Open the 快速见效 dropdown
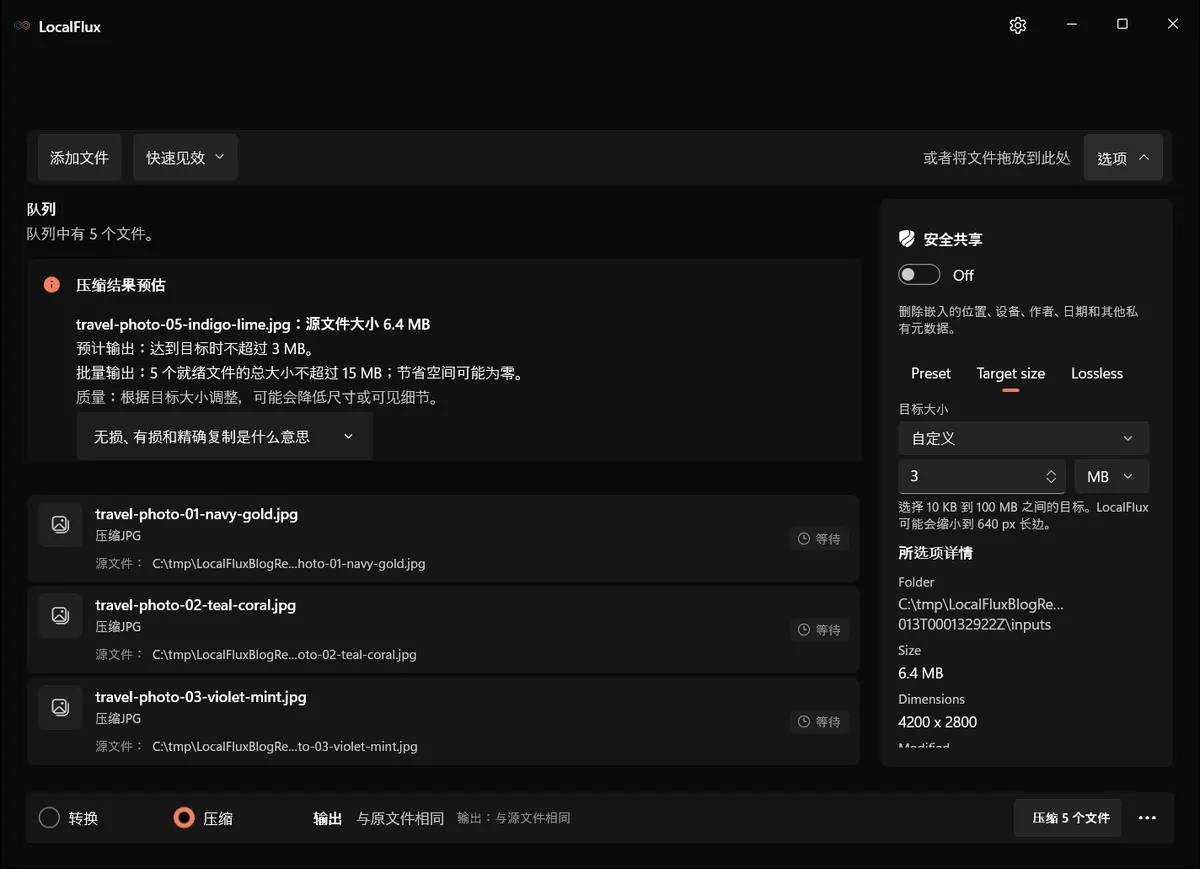The image size is (1200, 869). pos(185,157)
